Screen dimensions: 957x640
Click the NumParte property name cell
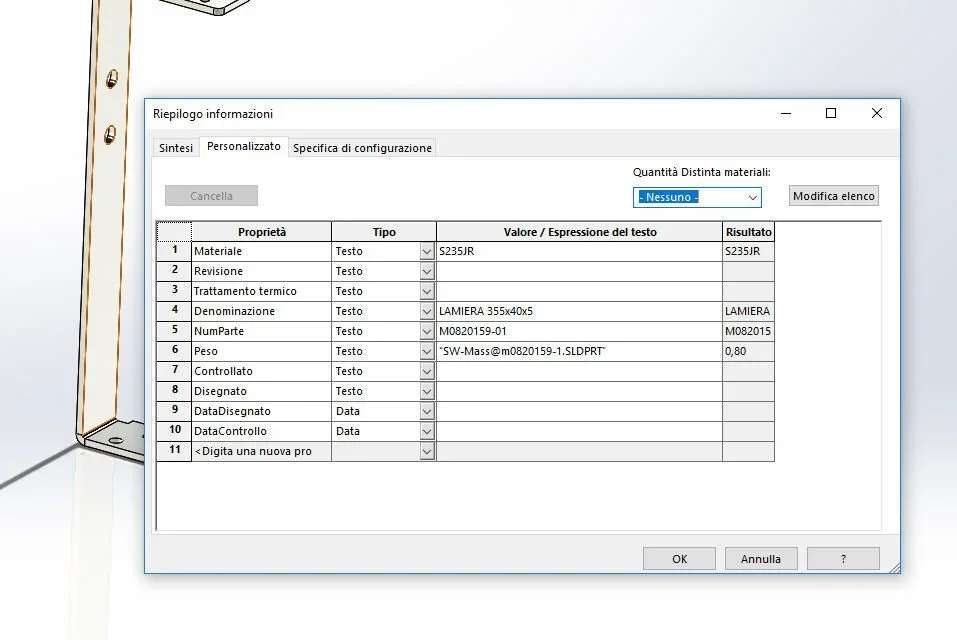pos(261,331)
